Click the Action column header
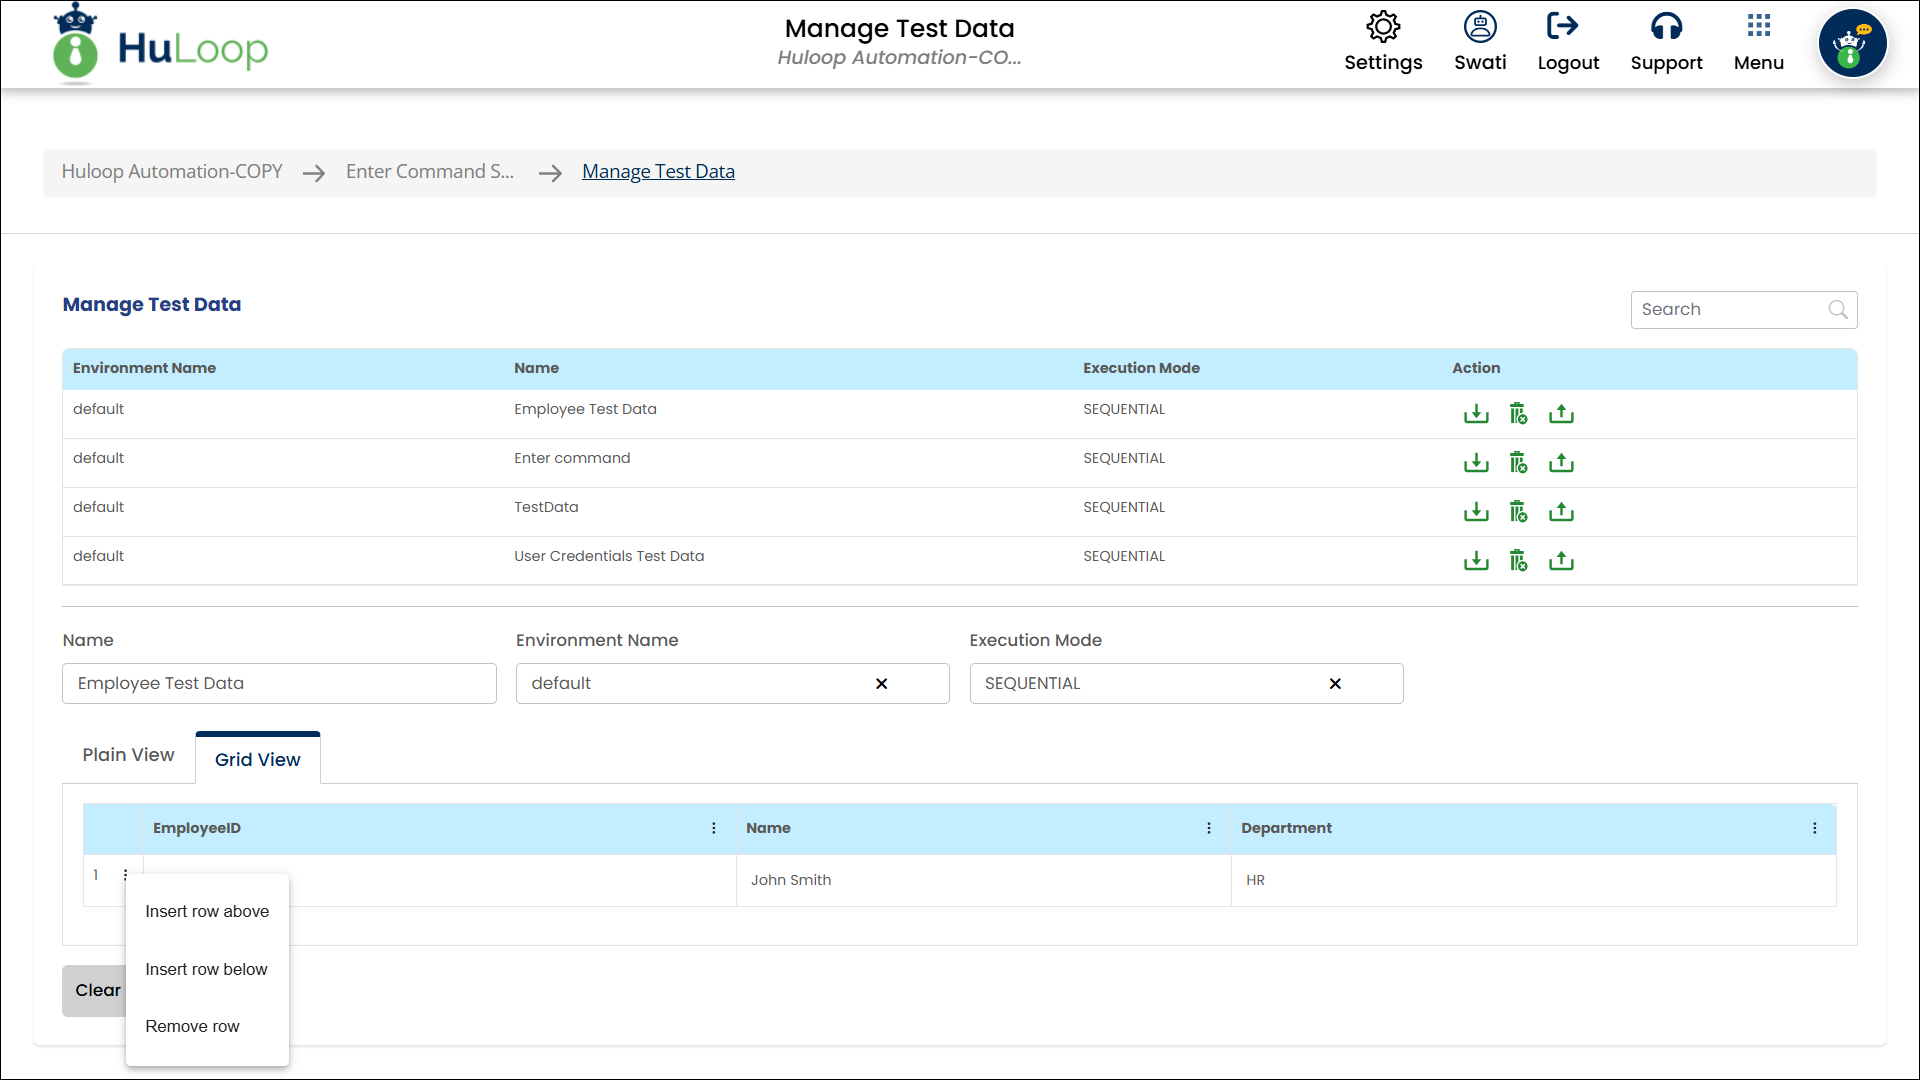Screen dimensions: 1920x1080 pyautogui.click(x=1476, y=368)
